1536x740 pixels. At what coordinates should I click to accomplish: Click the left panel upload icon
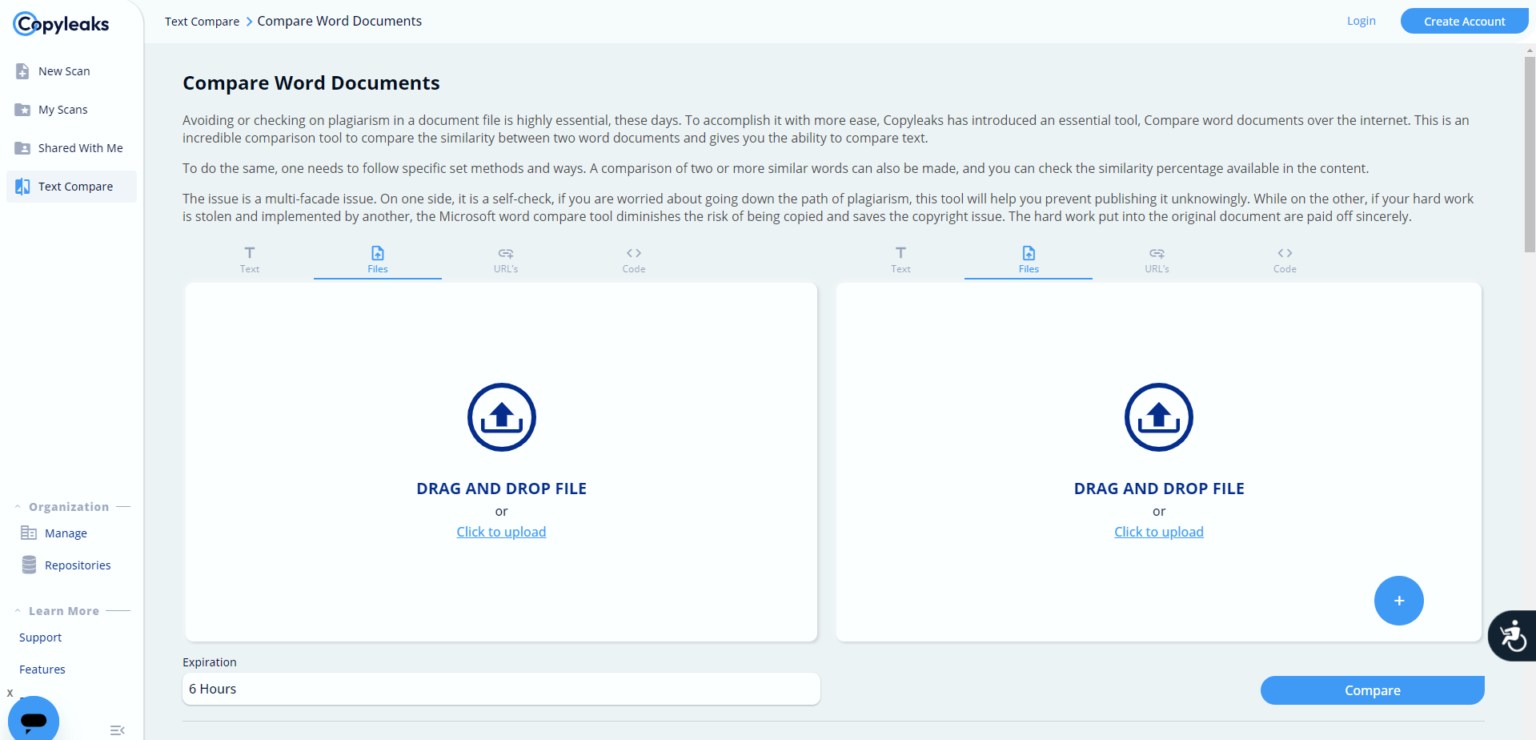click(501, 417)
